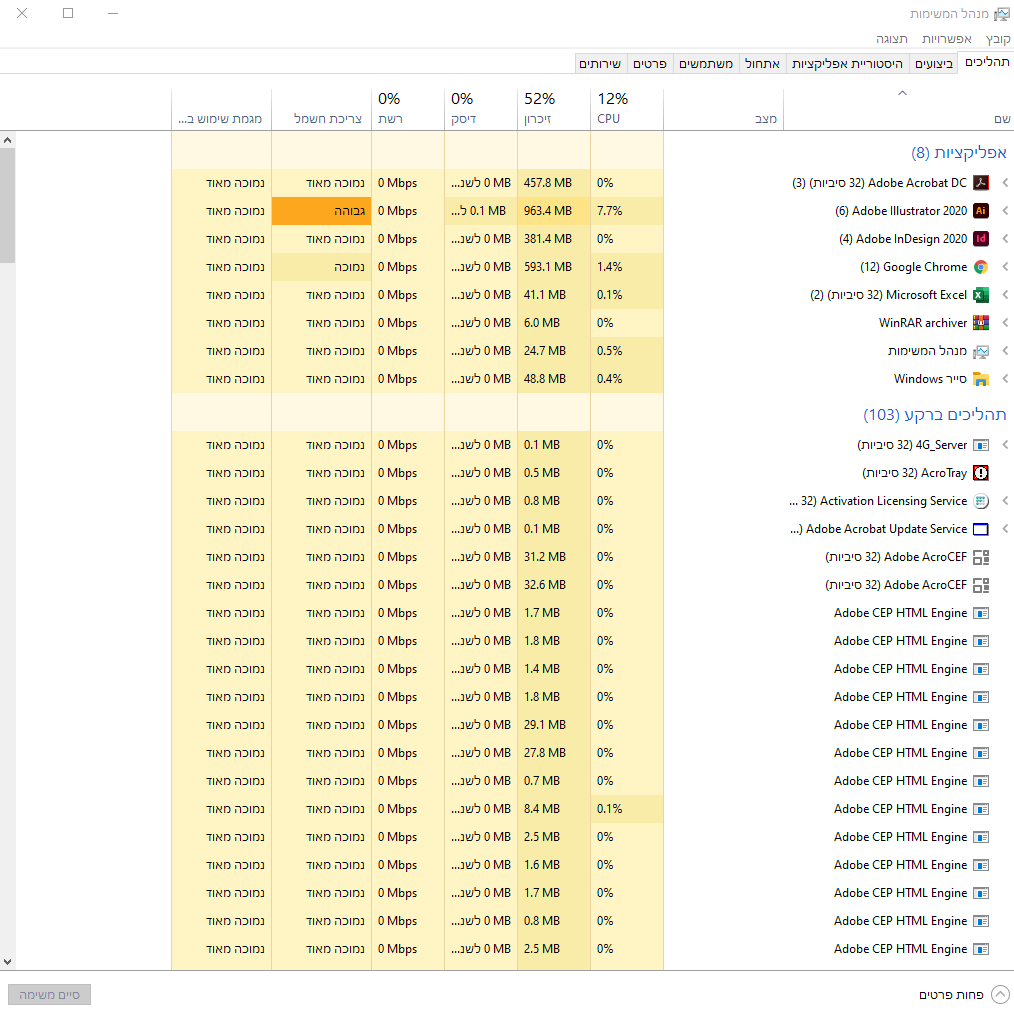Image resolution: width=1014 pixels, height=1018 pixels.
Task: Click the 457.8 MB memory cell
Action: 554,183
